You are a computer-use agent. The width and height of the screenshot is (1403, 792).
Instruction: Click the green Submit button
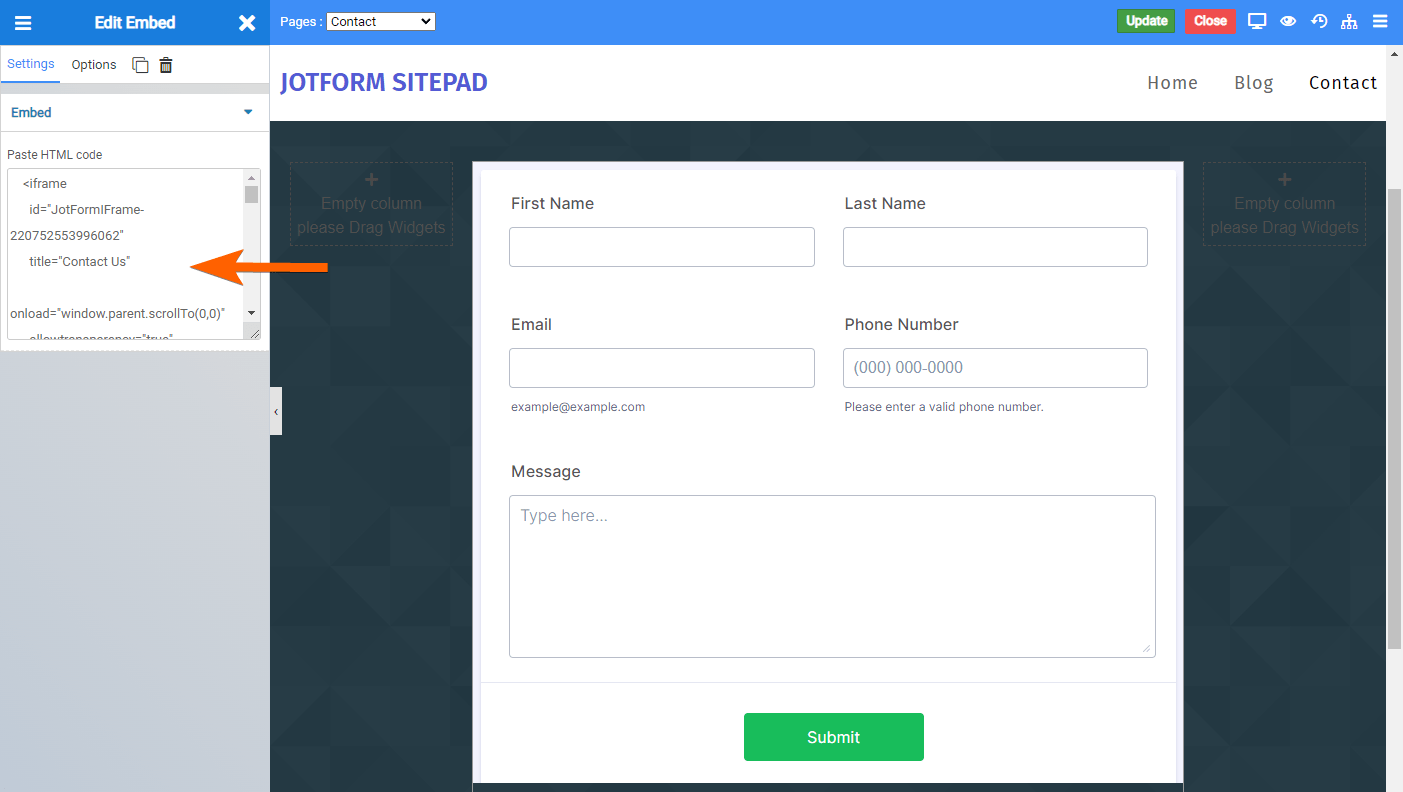pos(834,737)
